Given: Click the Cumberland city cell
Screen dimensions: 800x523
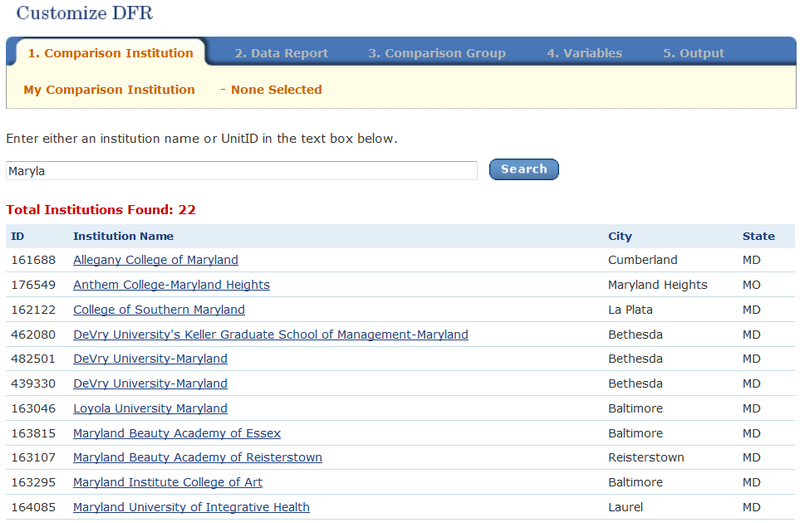Looking at the screenshot, I should 642,260.
